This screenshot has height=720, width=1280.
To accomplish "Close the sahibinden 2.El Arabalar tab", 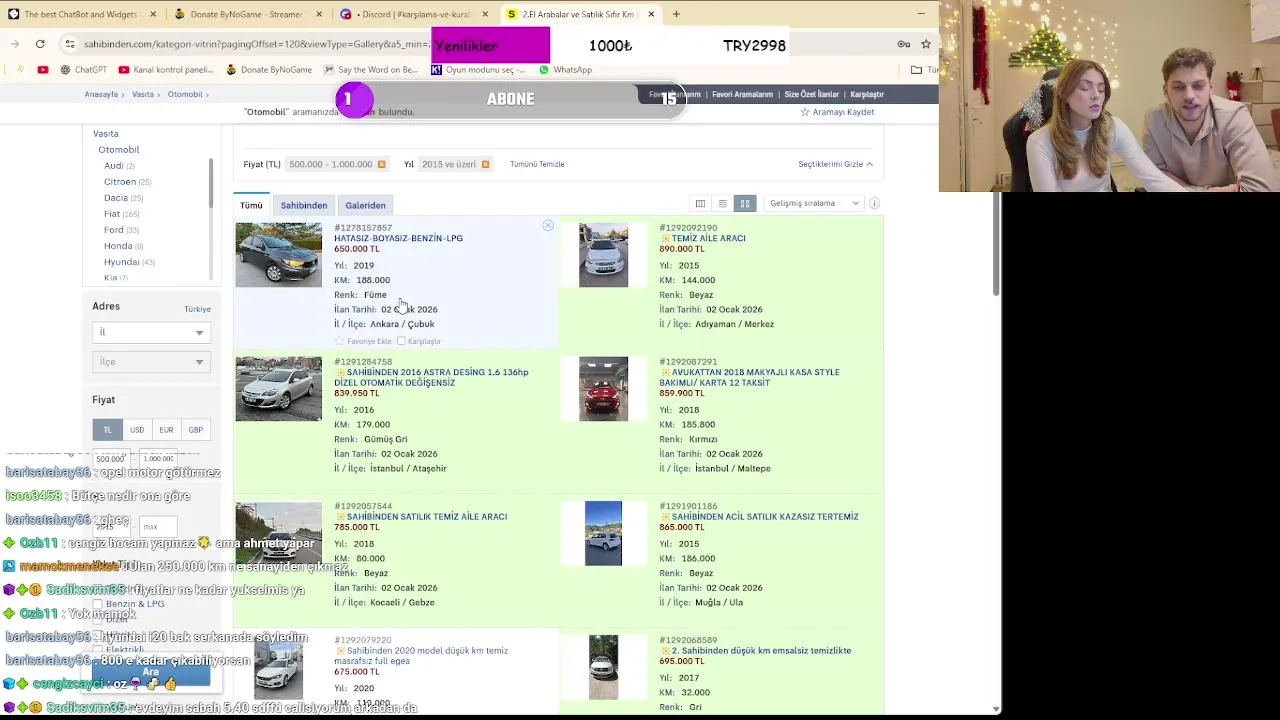I will click(651, 14).
